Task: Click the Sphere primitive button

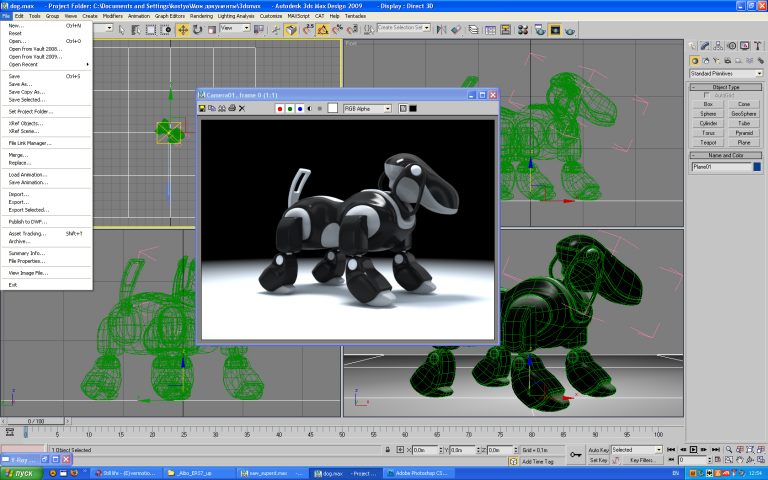Action: pyautogui.click(x=708, y=114)
